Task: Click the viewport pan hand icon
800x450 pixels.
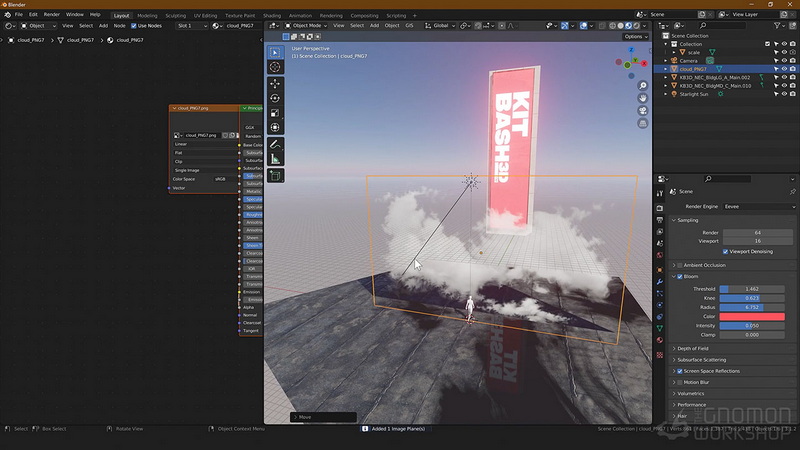Action: (643, 98)
